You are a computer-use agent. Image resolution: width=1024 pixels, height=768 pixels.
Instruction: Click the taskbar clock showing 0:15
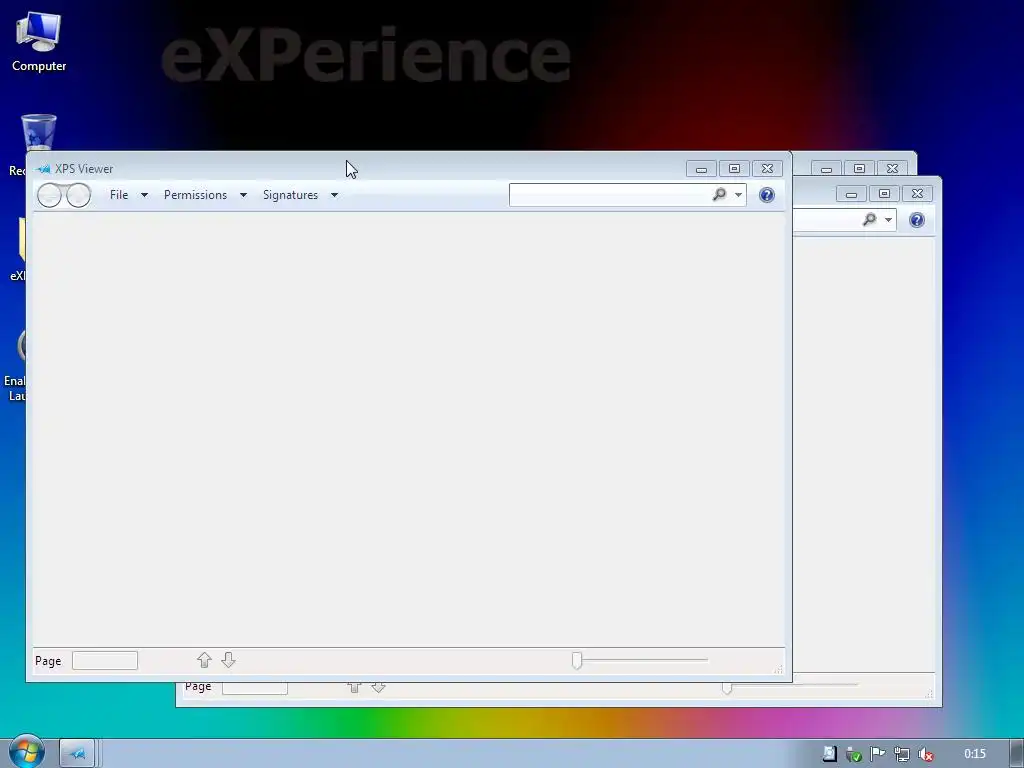974,754
